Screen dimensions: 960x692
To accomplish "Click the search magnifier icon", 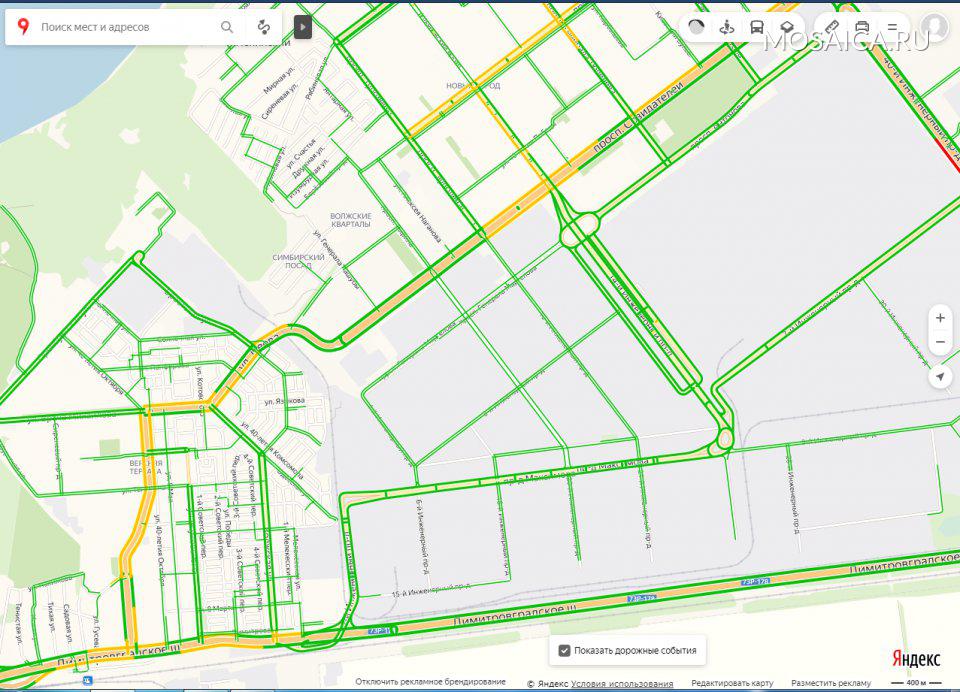I will [x=227, y=28].
